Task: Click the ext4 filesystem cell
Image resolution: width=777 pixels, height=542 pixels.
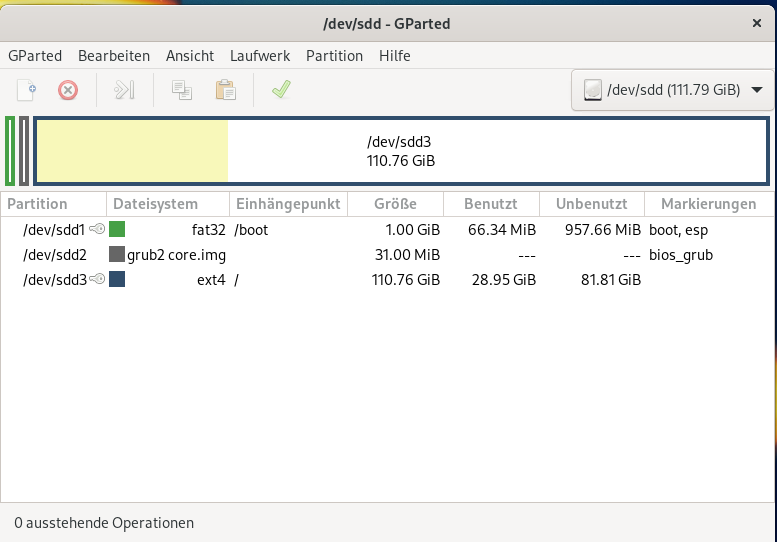Action: click(211, 280)
